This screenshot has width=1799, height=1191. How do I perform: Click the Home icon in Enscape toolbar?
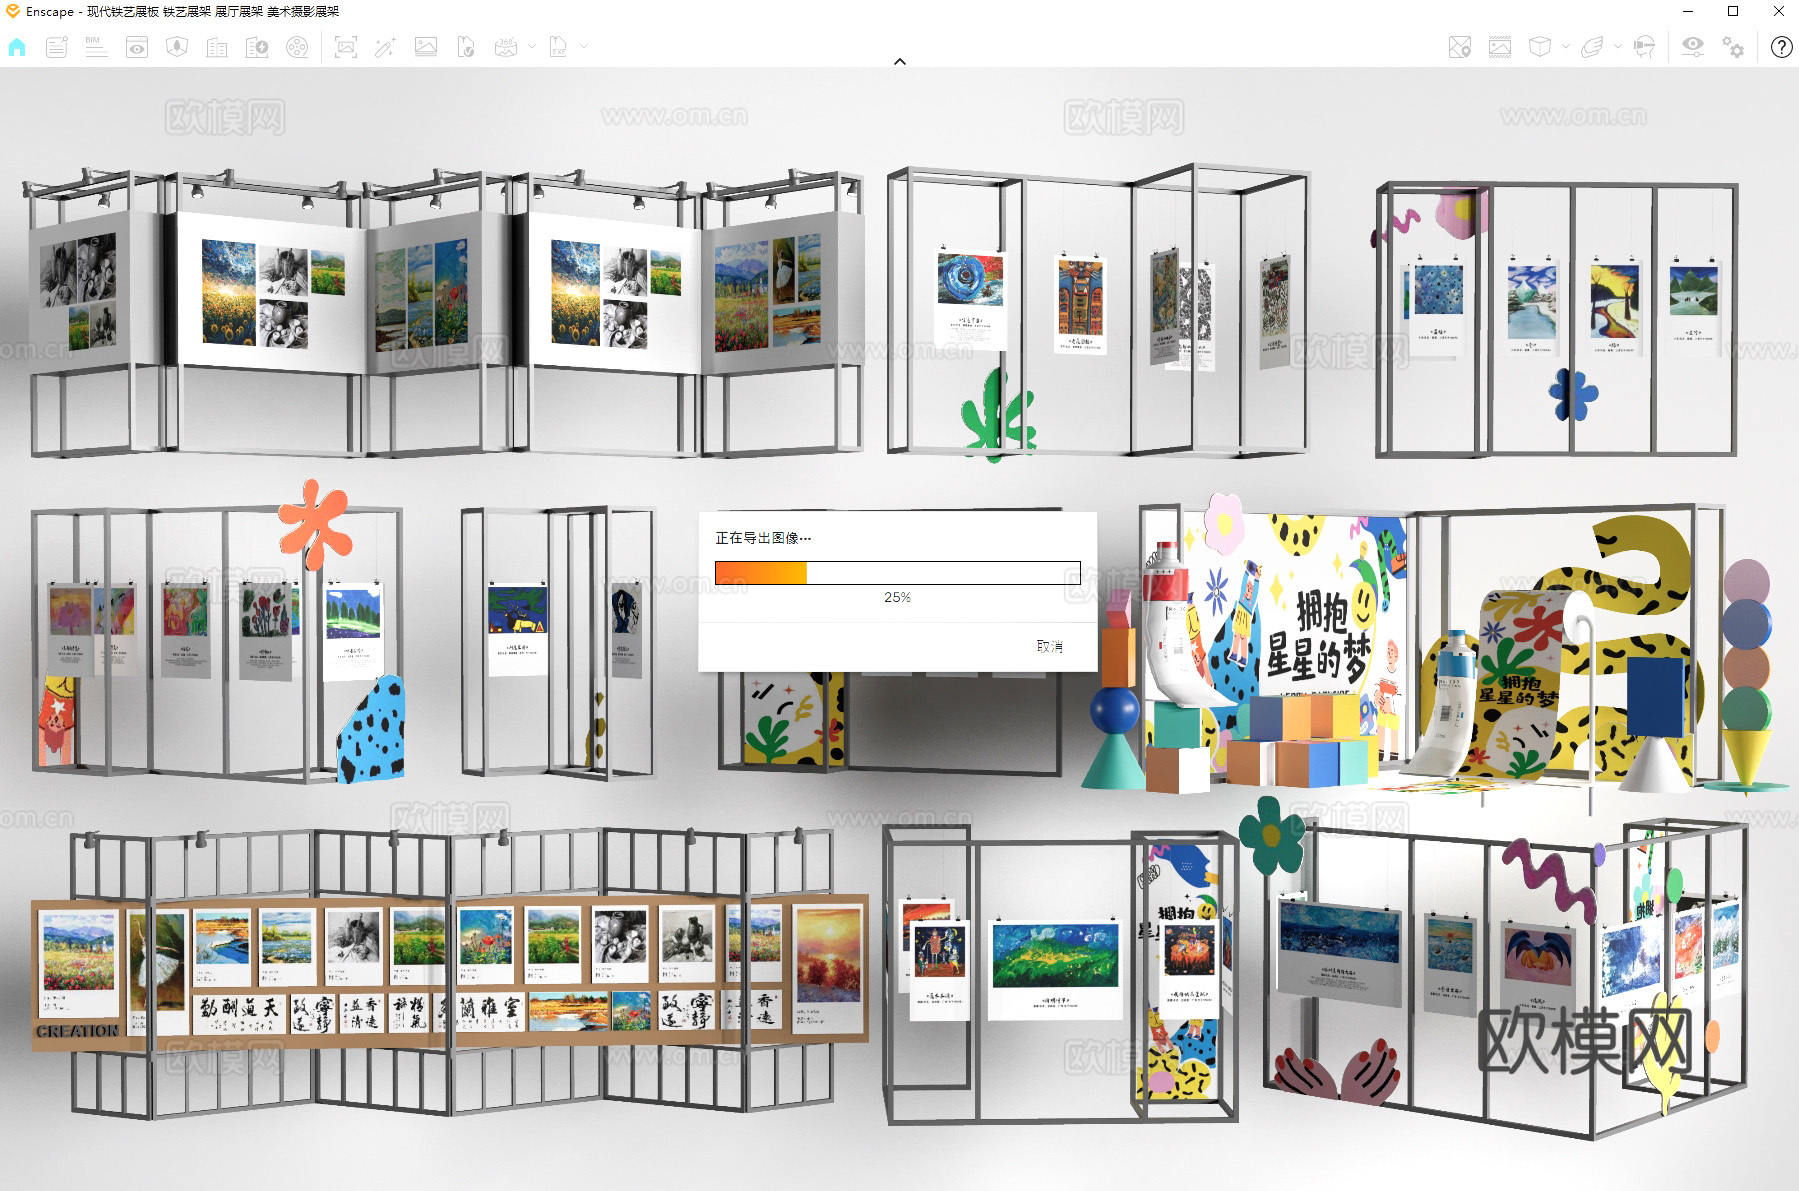(x=17, y=47)
